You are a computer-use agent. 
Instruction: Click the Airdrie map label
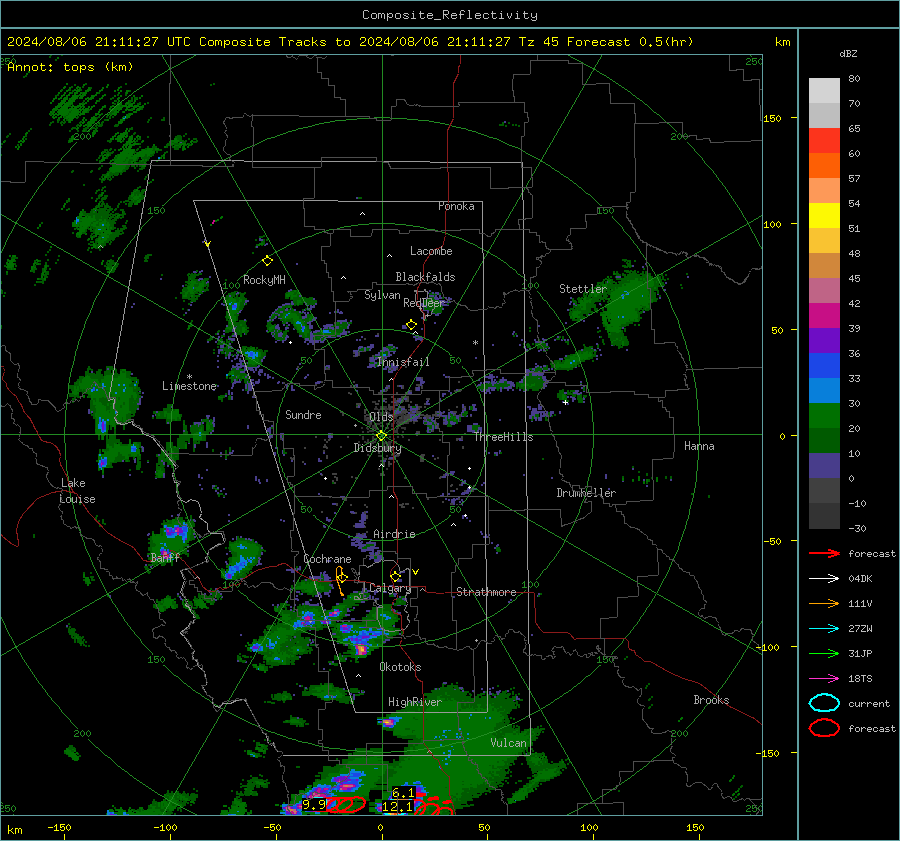(394, 534)
